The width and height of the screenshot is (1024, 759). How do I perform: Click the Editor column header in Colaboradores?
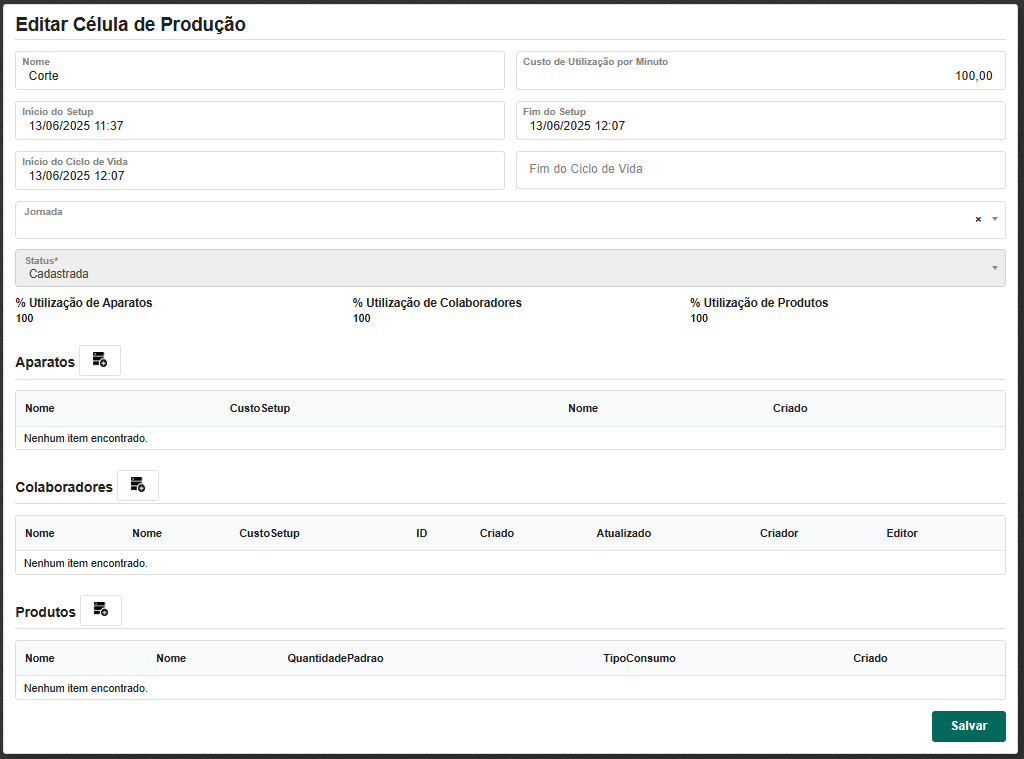coord(901,534)
